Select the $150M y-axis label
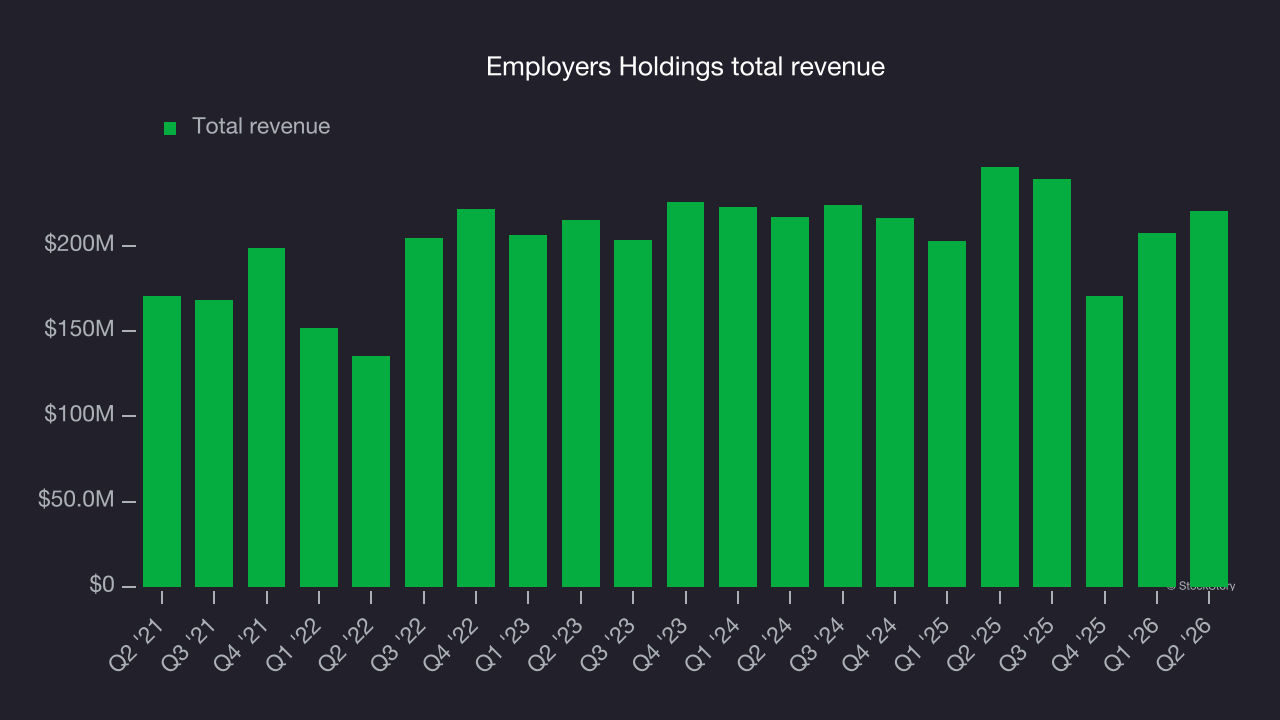 pyautogui.click(x=80, y=330)
